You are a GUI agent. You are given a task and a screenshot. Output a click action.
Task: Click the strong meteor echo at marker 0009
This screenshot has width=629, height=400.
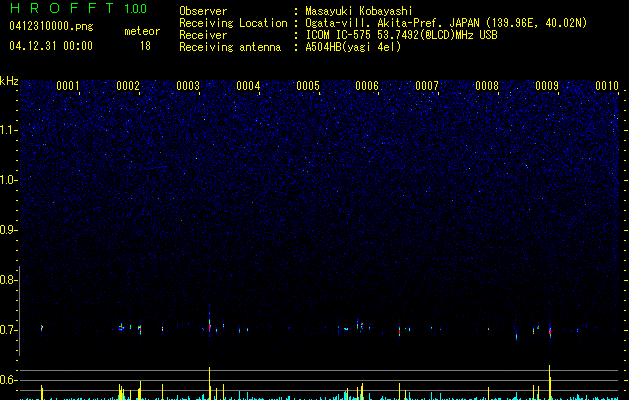click(550, 331)
